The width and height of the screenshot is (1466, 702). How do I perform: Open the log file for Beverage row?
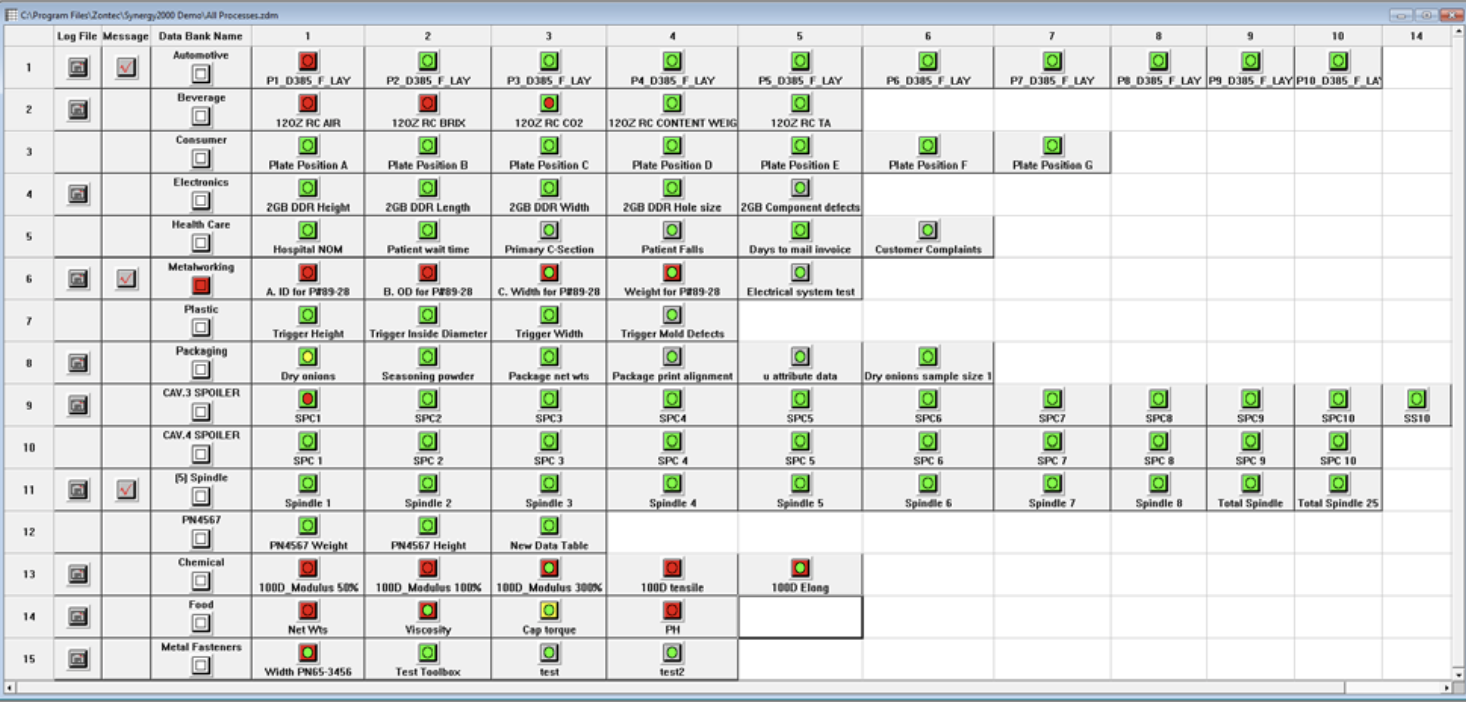click(x=77, y=110)
